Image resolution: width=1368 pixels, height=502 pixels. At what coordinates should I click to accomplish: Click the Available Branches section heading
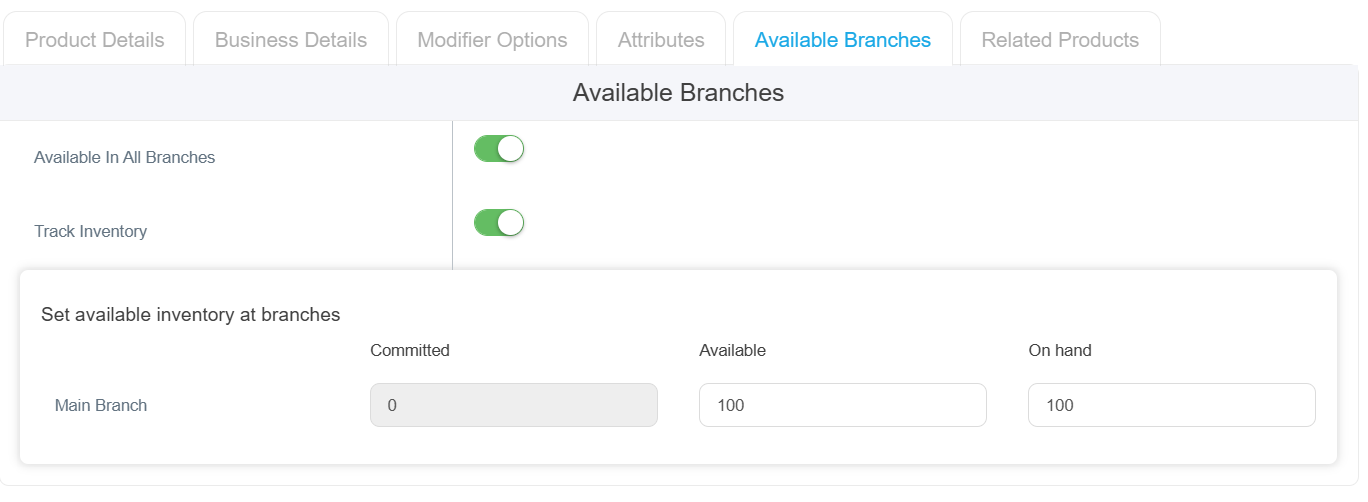click(678, 93)
